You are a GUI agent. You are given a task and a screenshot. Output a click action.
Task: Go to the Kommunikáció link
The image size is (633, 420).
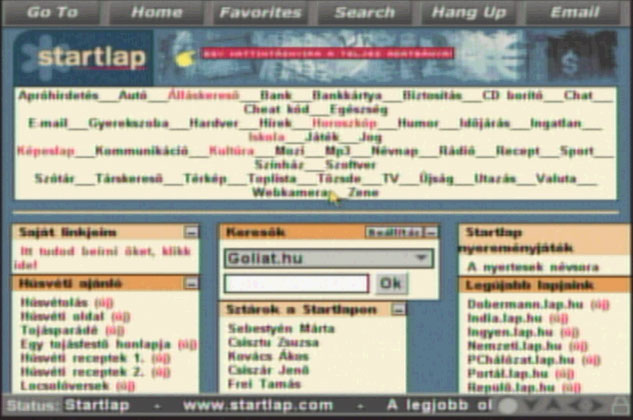142,151
